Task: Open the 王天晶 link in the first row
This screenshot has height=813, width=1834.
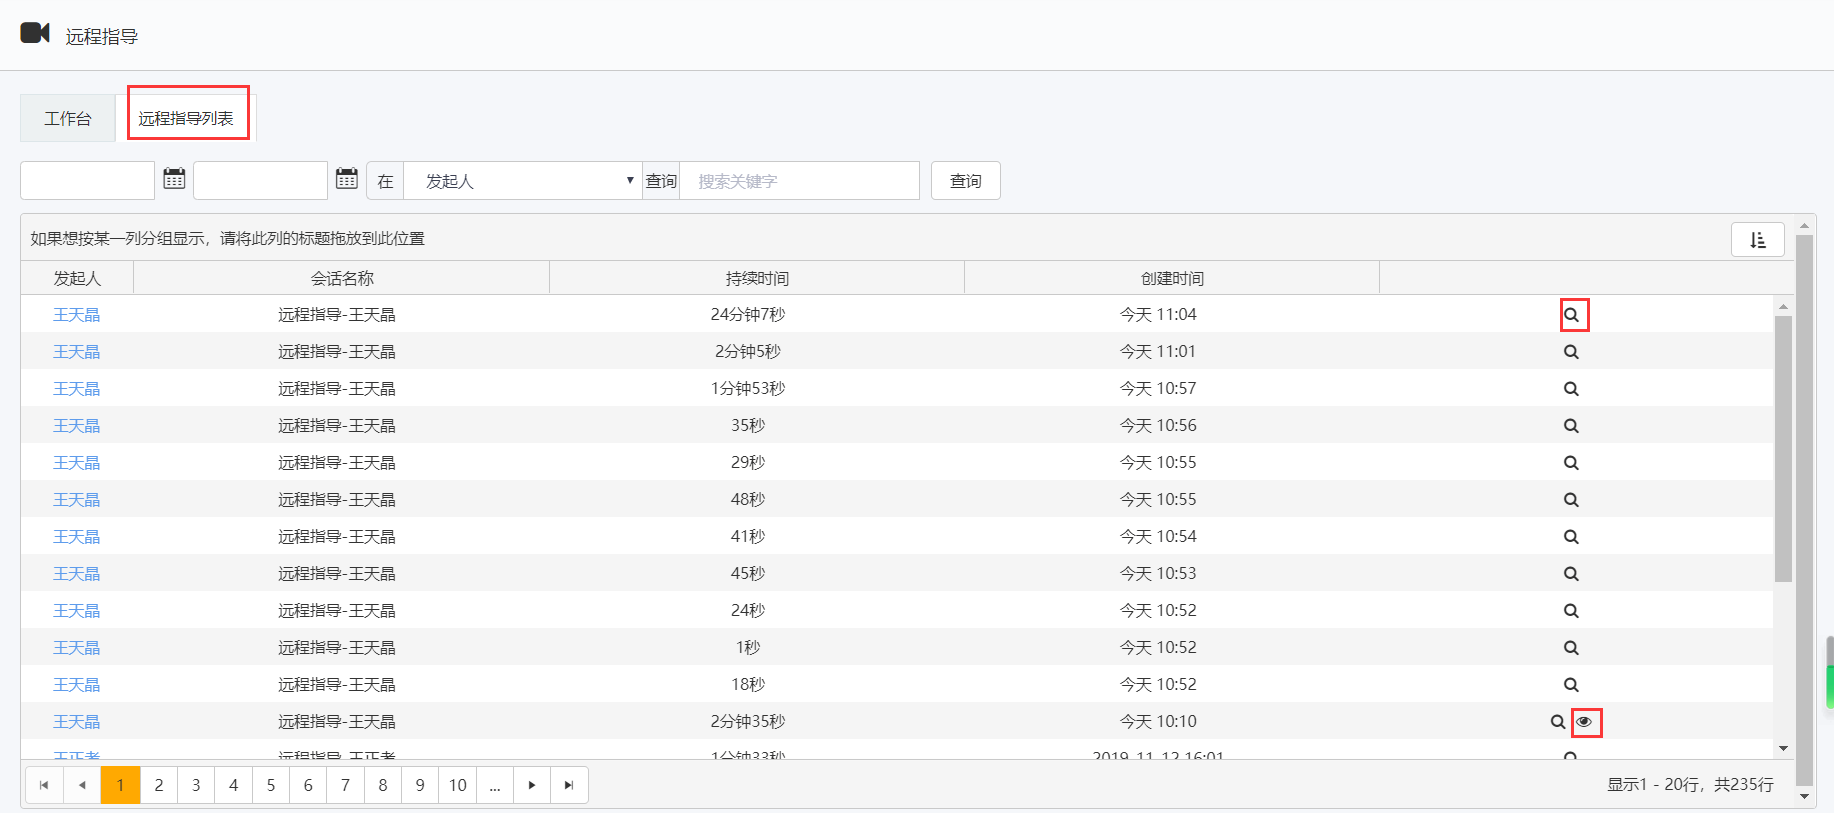Action: [x=77, y=315]
